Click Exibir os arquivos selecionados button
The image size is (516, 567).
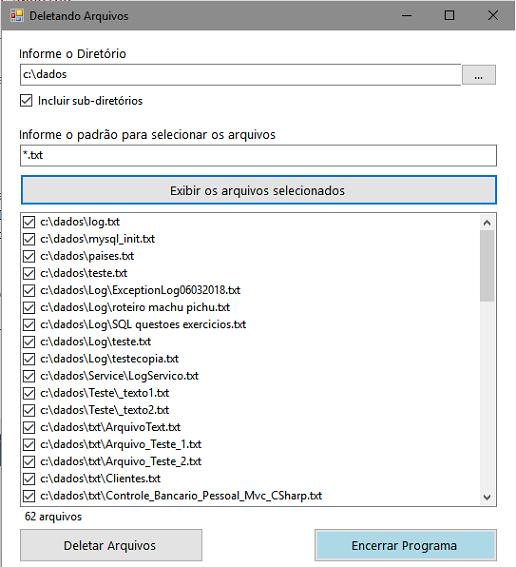[x=258, y=190]
